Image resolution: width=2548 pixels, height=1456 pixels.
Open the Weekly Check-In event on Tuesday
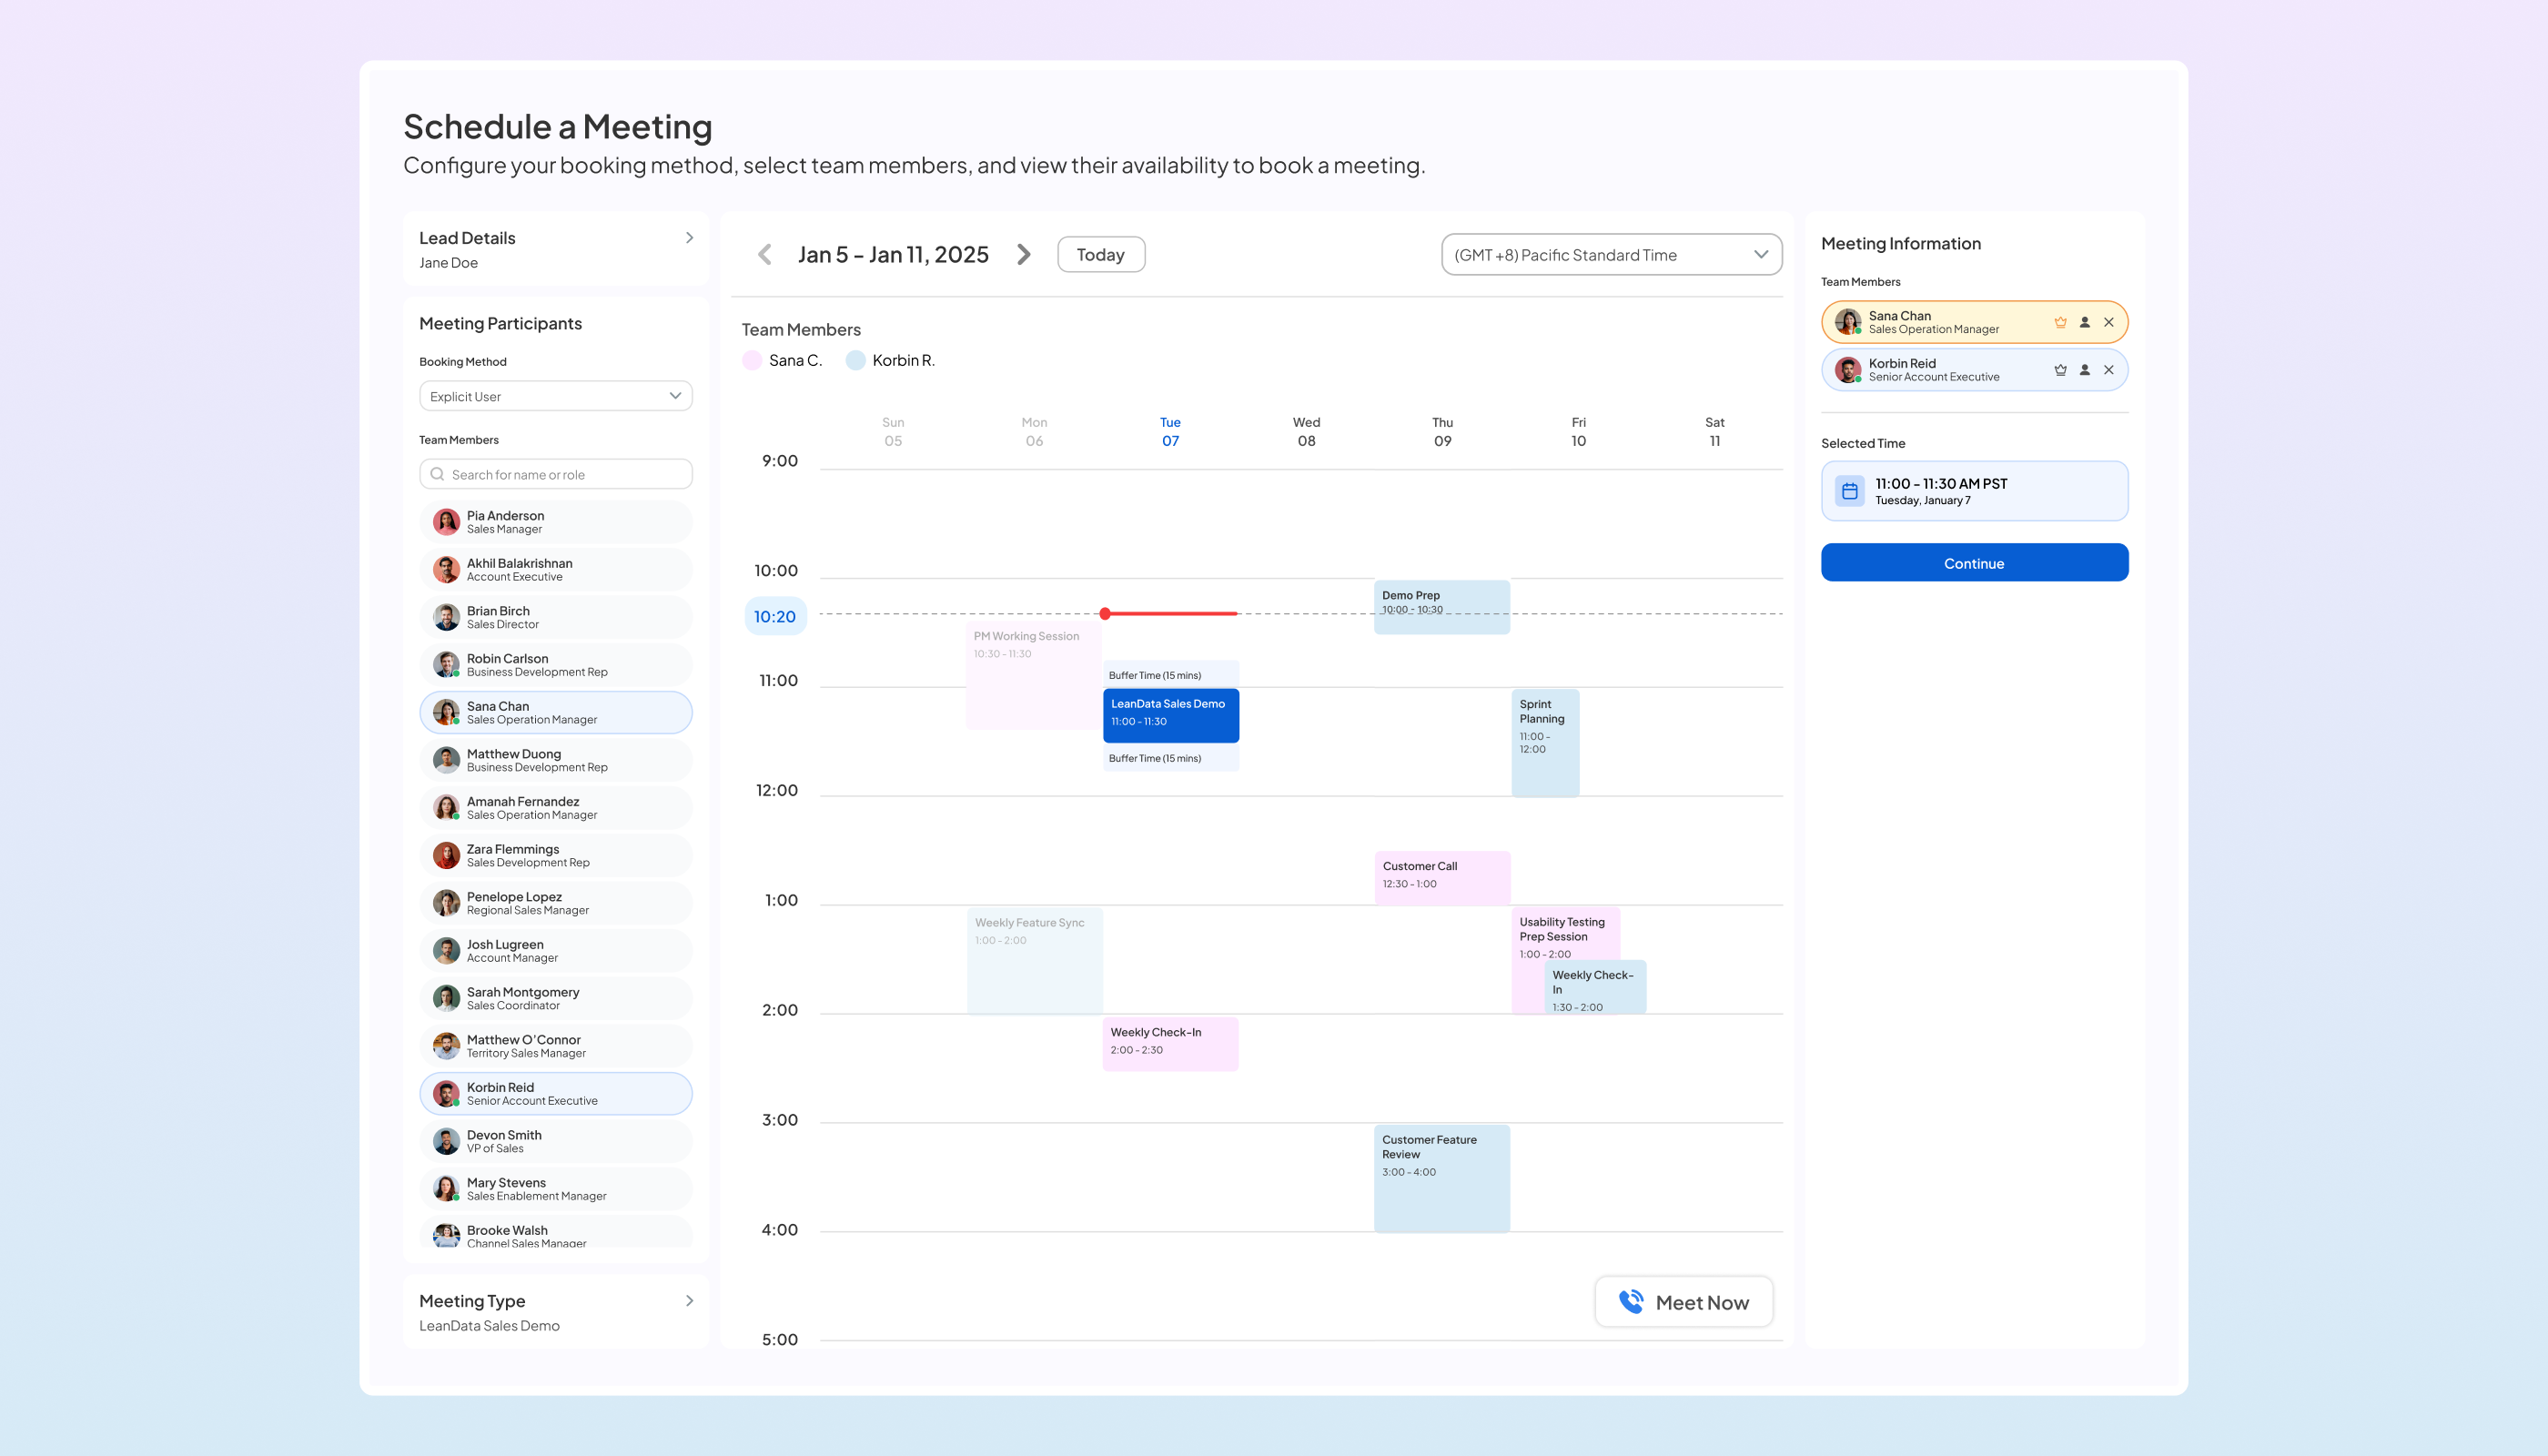coord(1170,1044)
